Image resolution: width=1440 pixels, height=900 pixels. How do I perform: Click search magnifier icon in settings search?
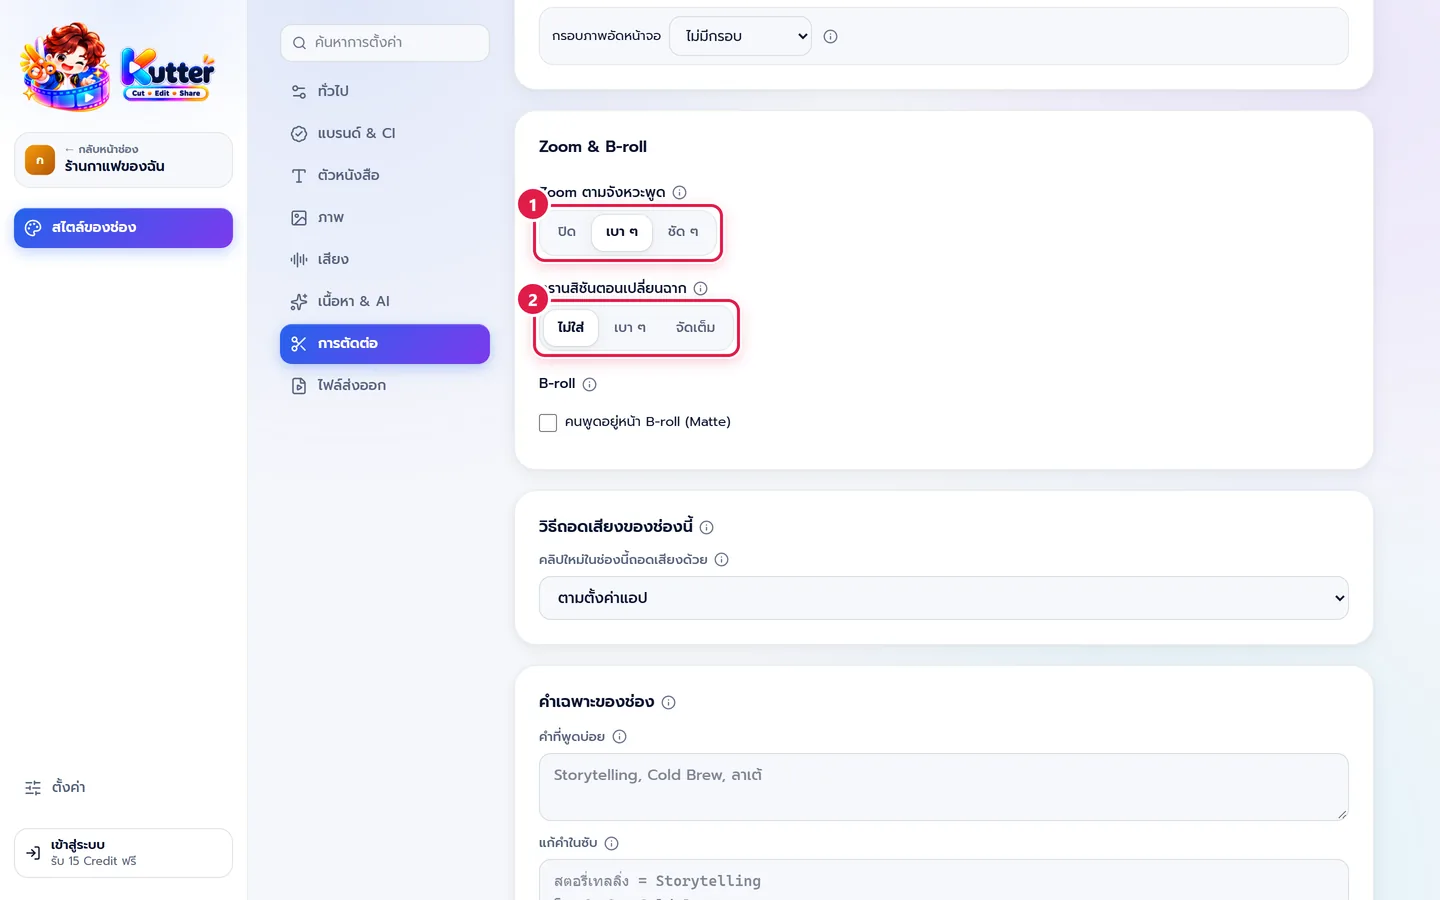299,43
